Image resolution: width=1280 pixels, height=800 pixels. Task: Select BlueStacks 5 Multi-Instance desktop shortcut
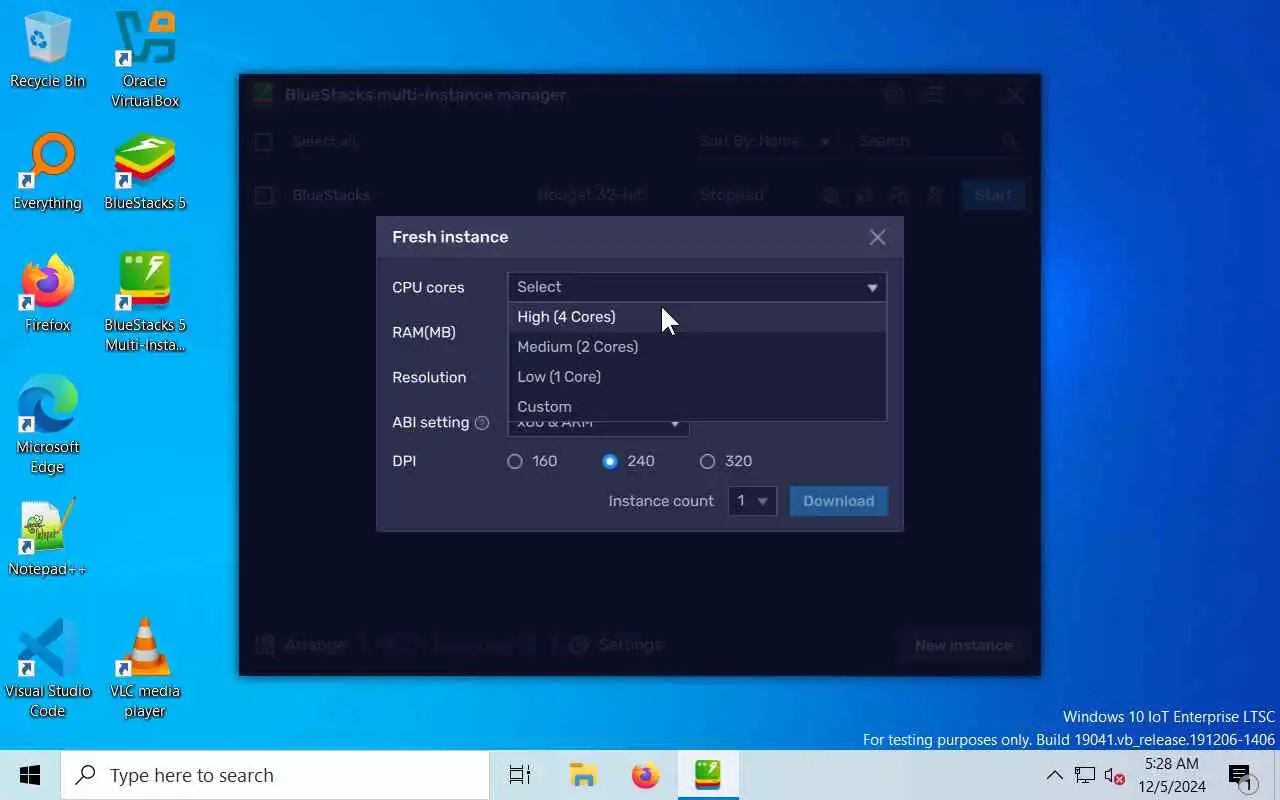click(145, 303)
